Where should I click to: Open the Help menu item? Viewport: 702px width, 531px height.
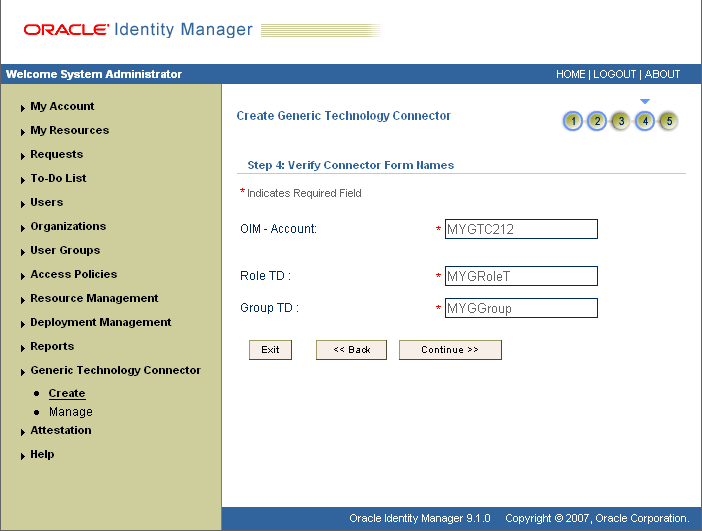(42, 454)
